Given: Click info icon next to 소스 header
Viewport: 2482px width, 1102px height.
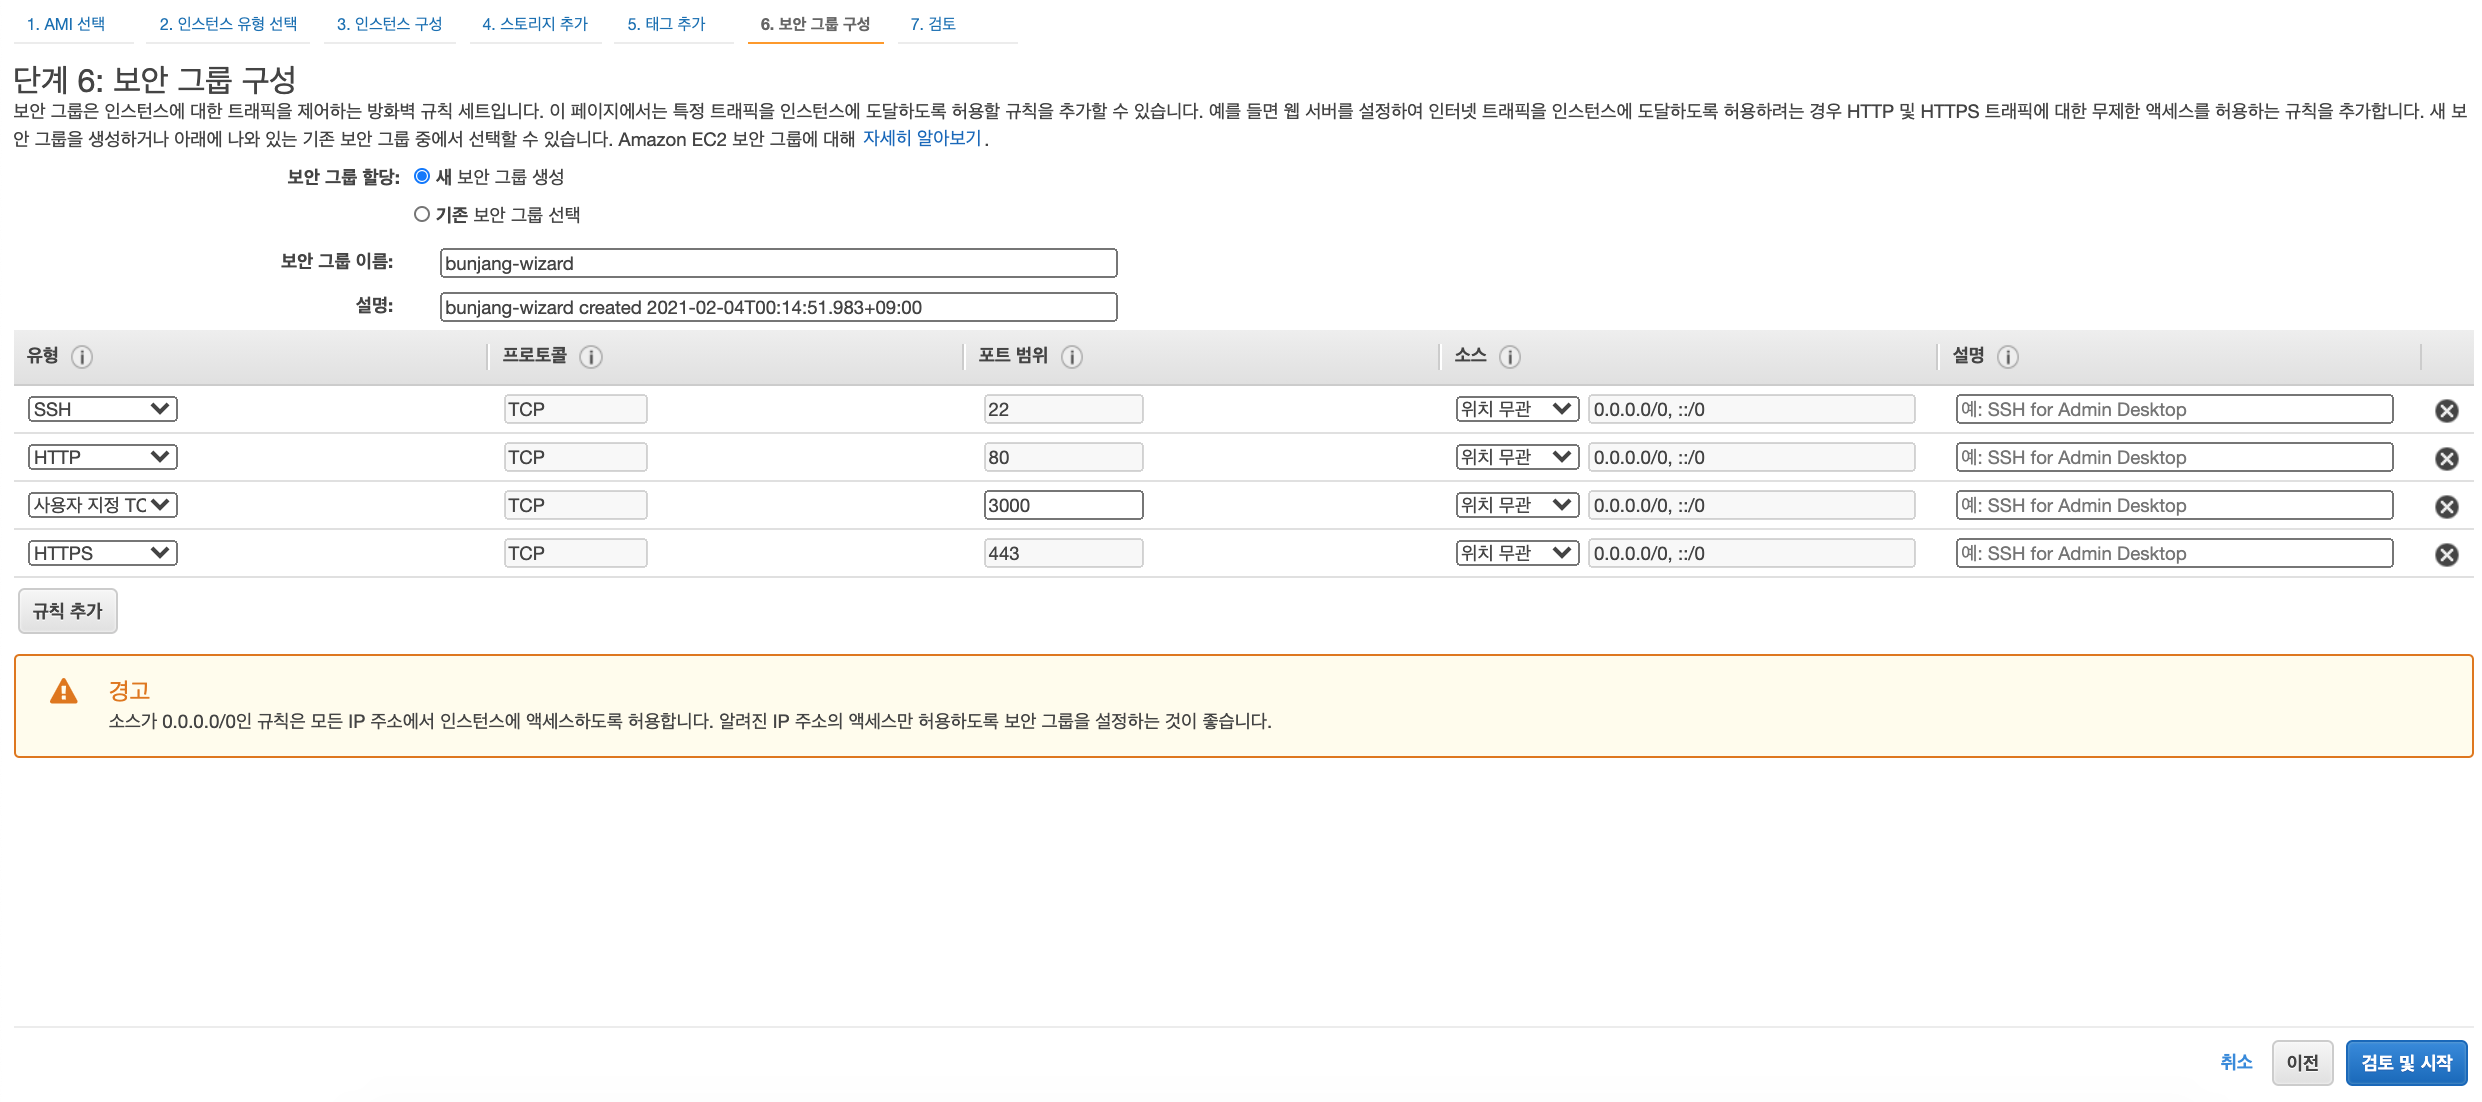Looking at the screenshot, I should pyautogui.click(x=1510, y=357).
